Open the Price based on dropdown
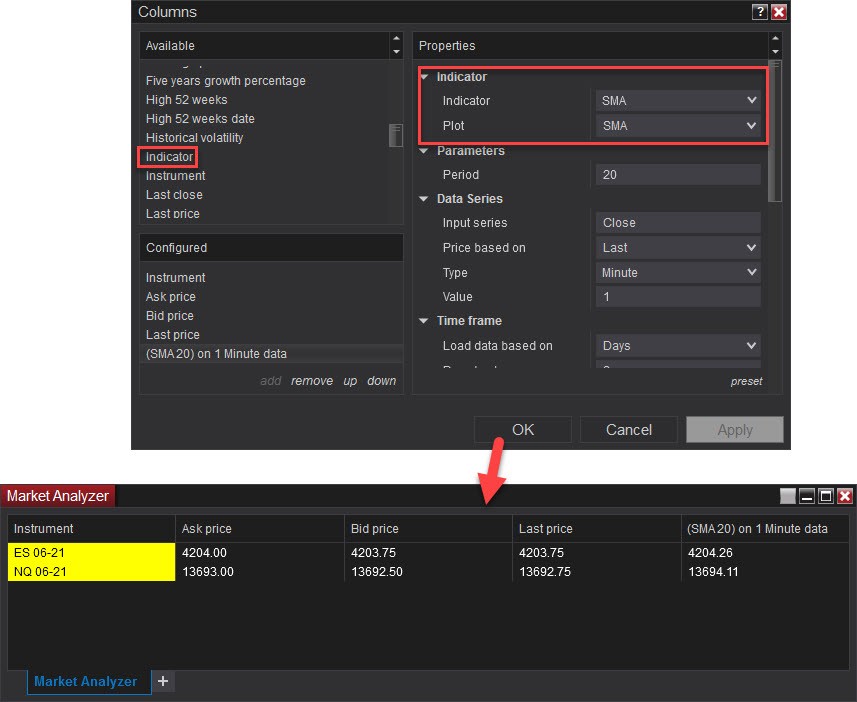The image size is (857, 702). point(678,248)
